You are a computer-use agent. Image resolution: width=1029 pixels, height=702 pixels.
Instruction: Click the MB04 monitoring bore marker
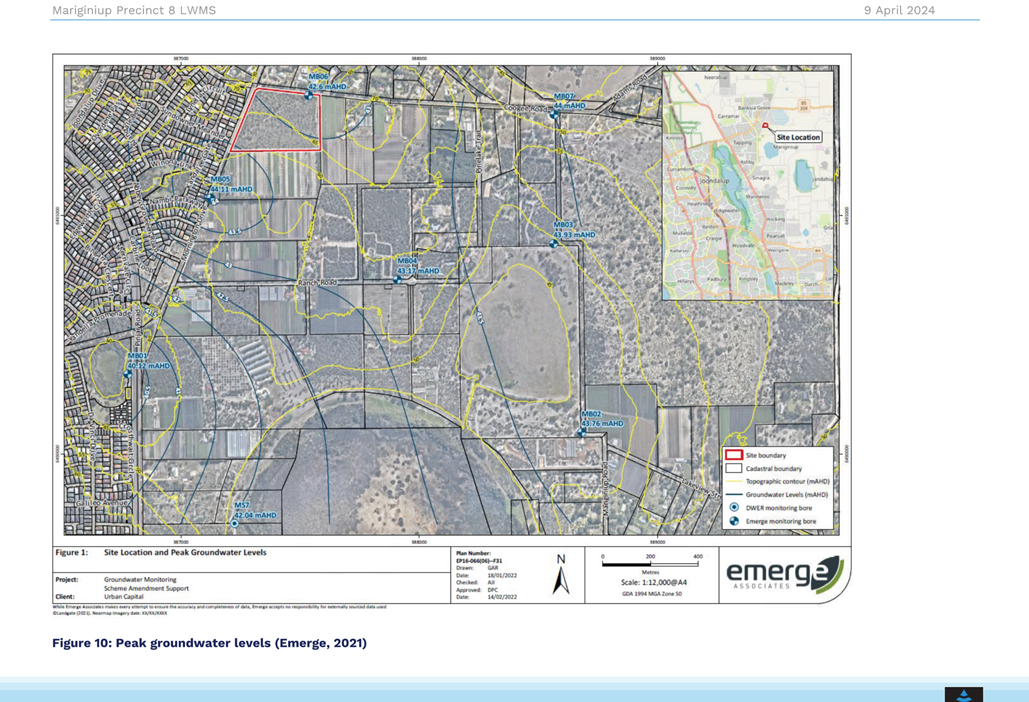(x=397, y=279)
